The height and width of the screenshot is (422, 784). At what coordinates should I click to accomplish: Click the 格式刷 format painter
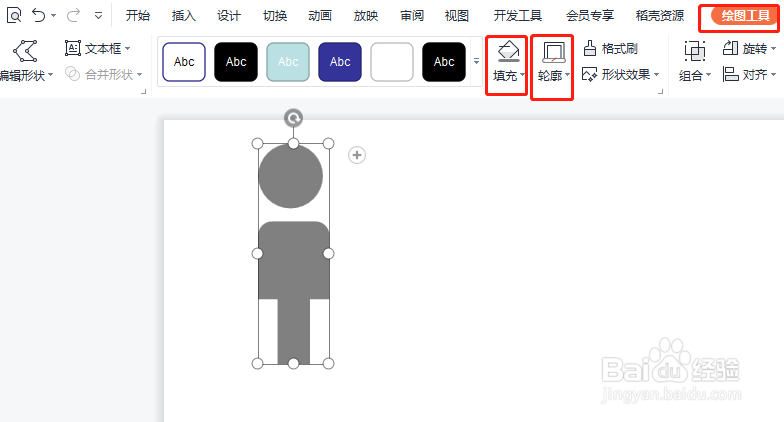(610, 48)
